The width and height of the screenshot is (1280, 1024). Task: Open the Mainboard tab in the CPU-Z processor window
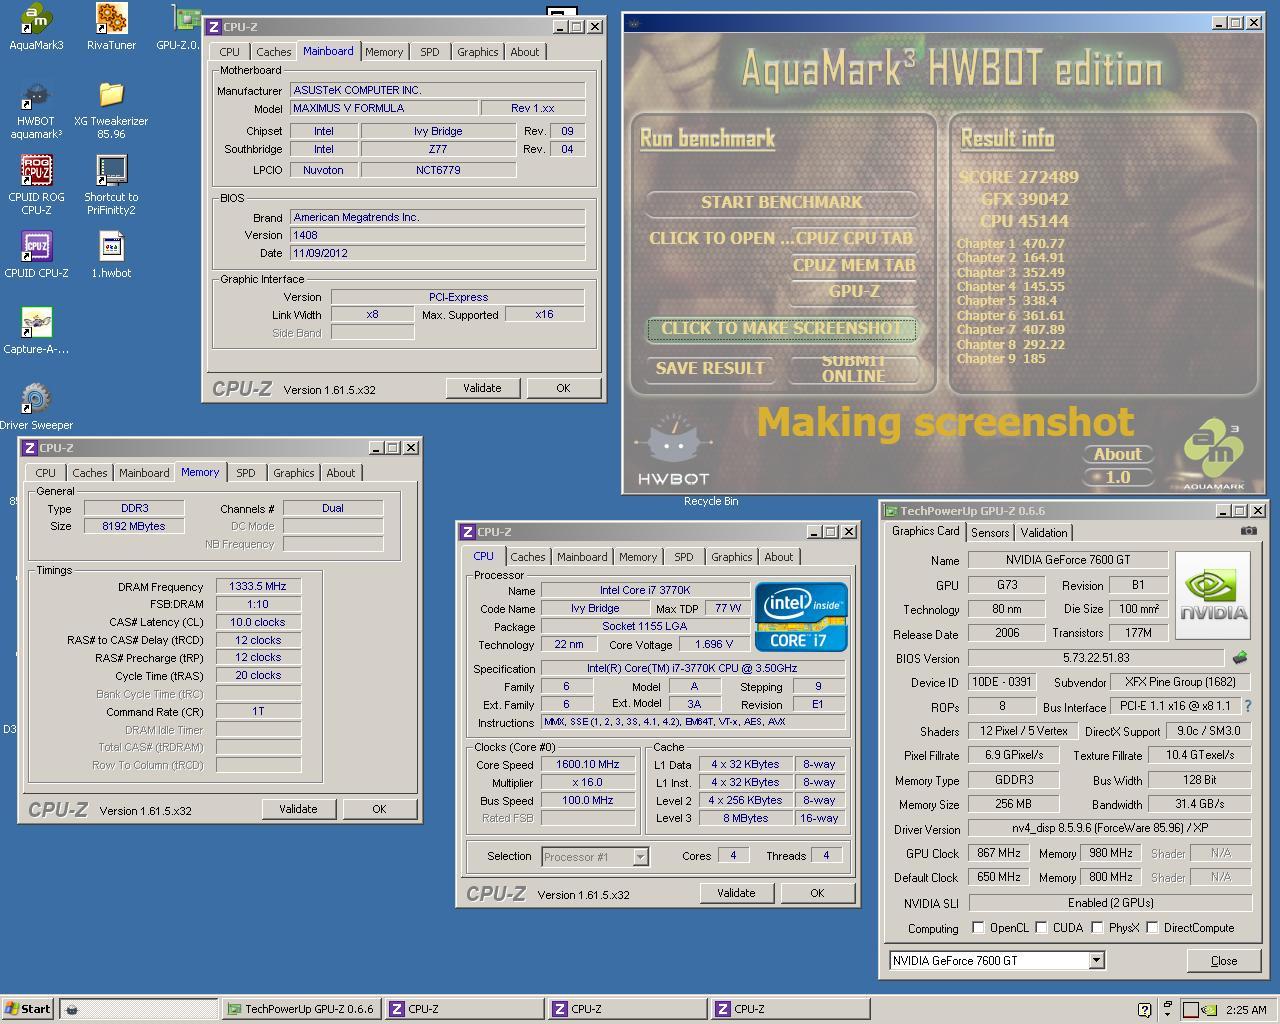tap(582, 557)
